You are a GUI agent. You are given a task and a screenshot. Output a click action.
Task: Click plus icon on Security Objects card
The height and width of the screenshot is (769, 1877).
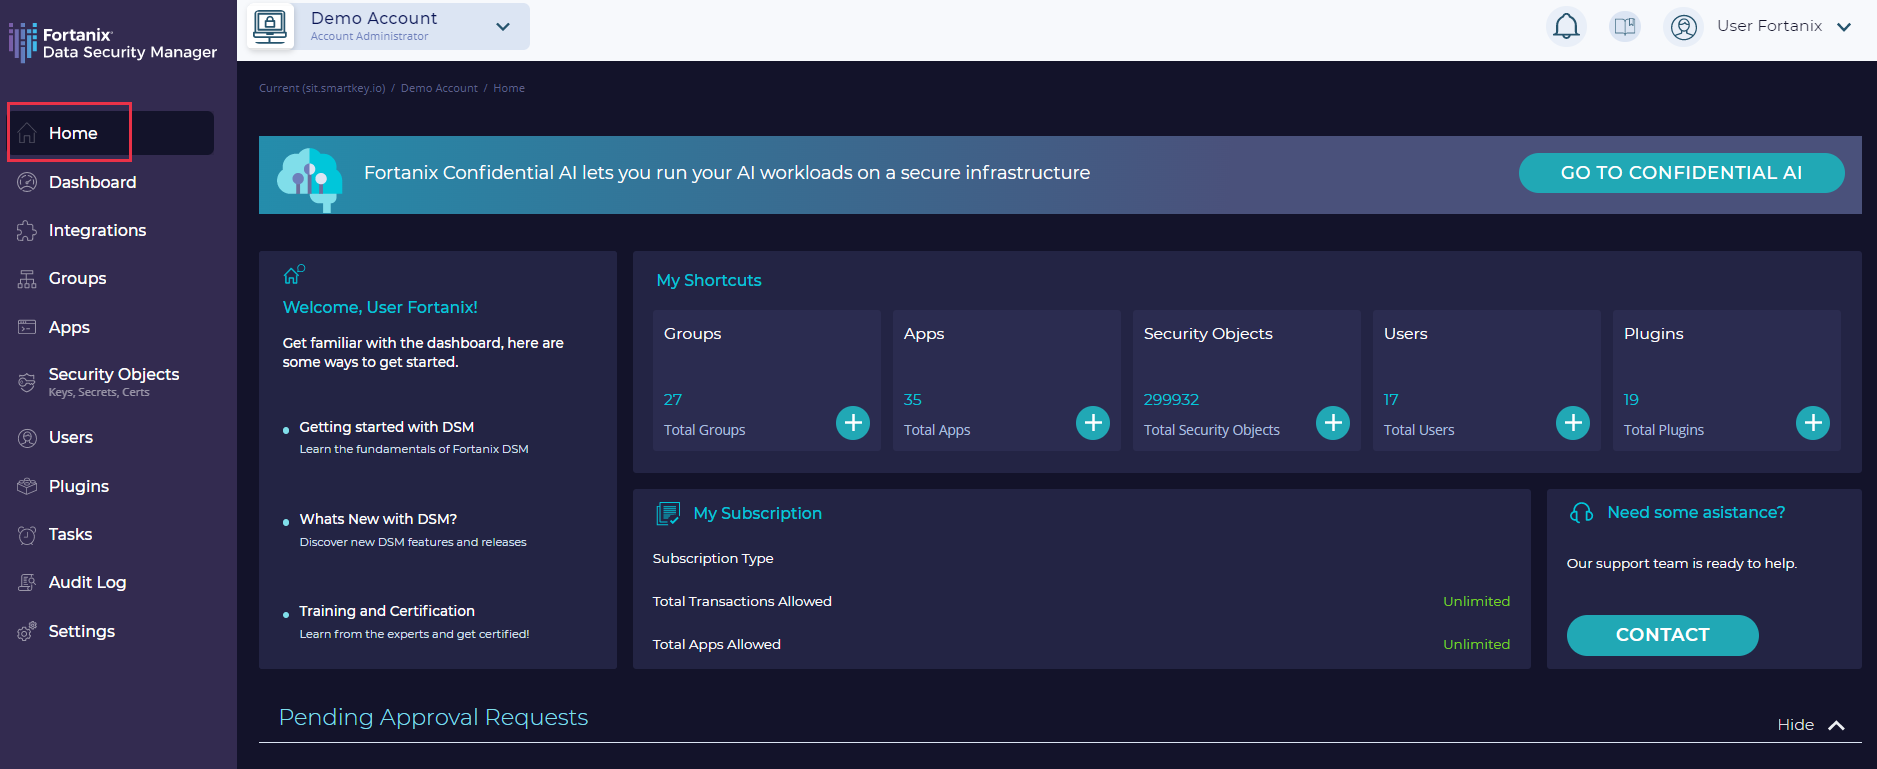point(1332,423)
